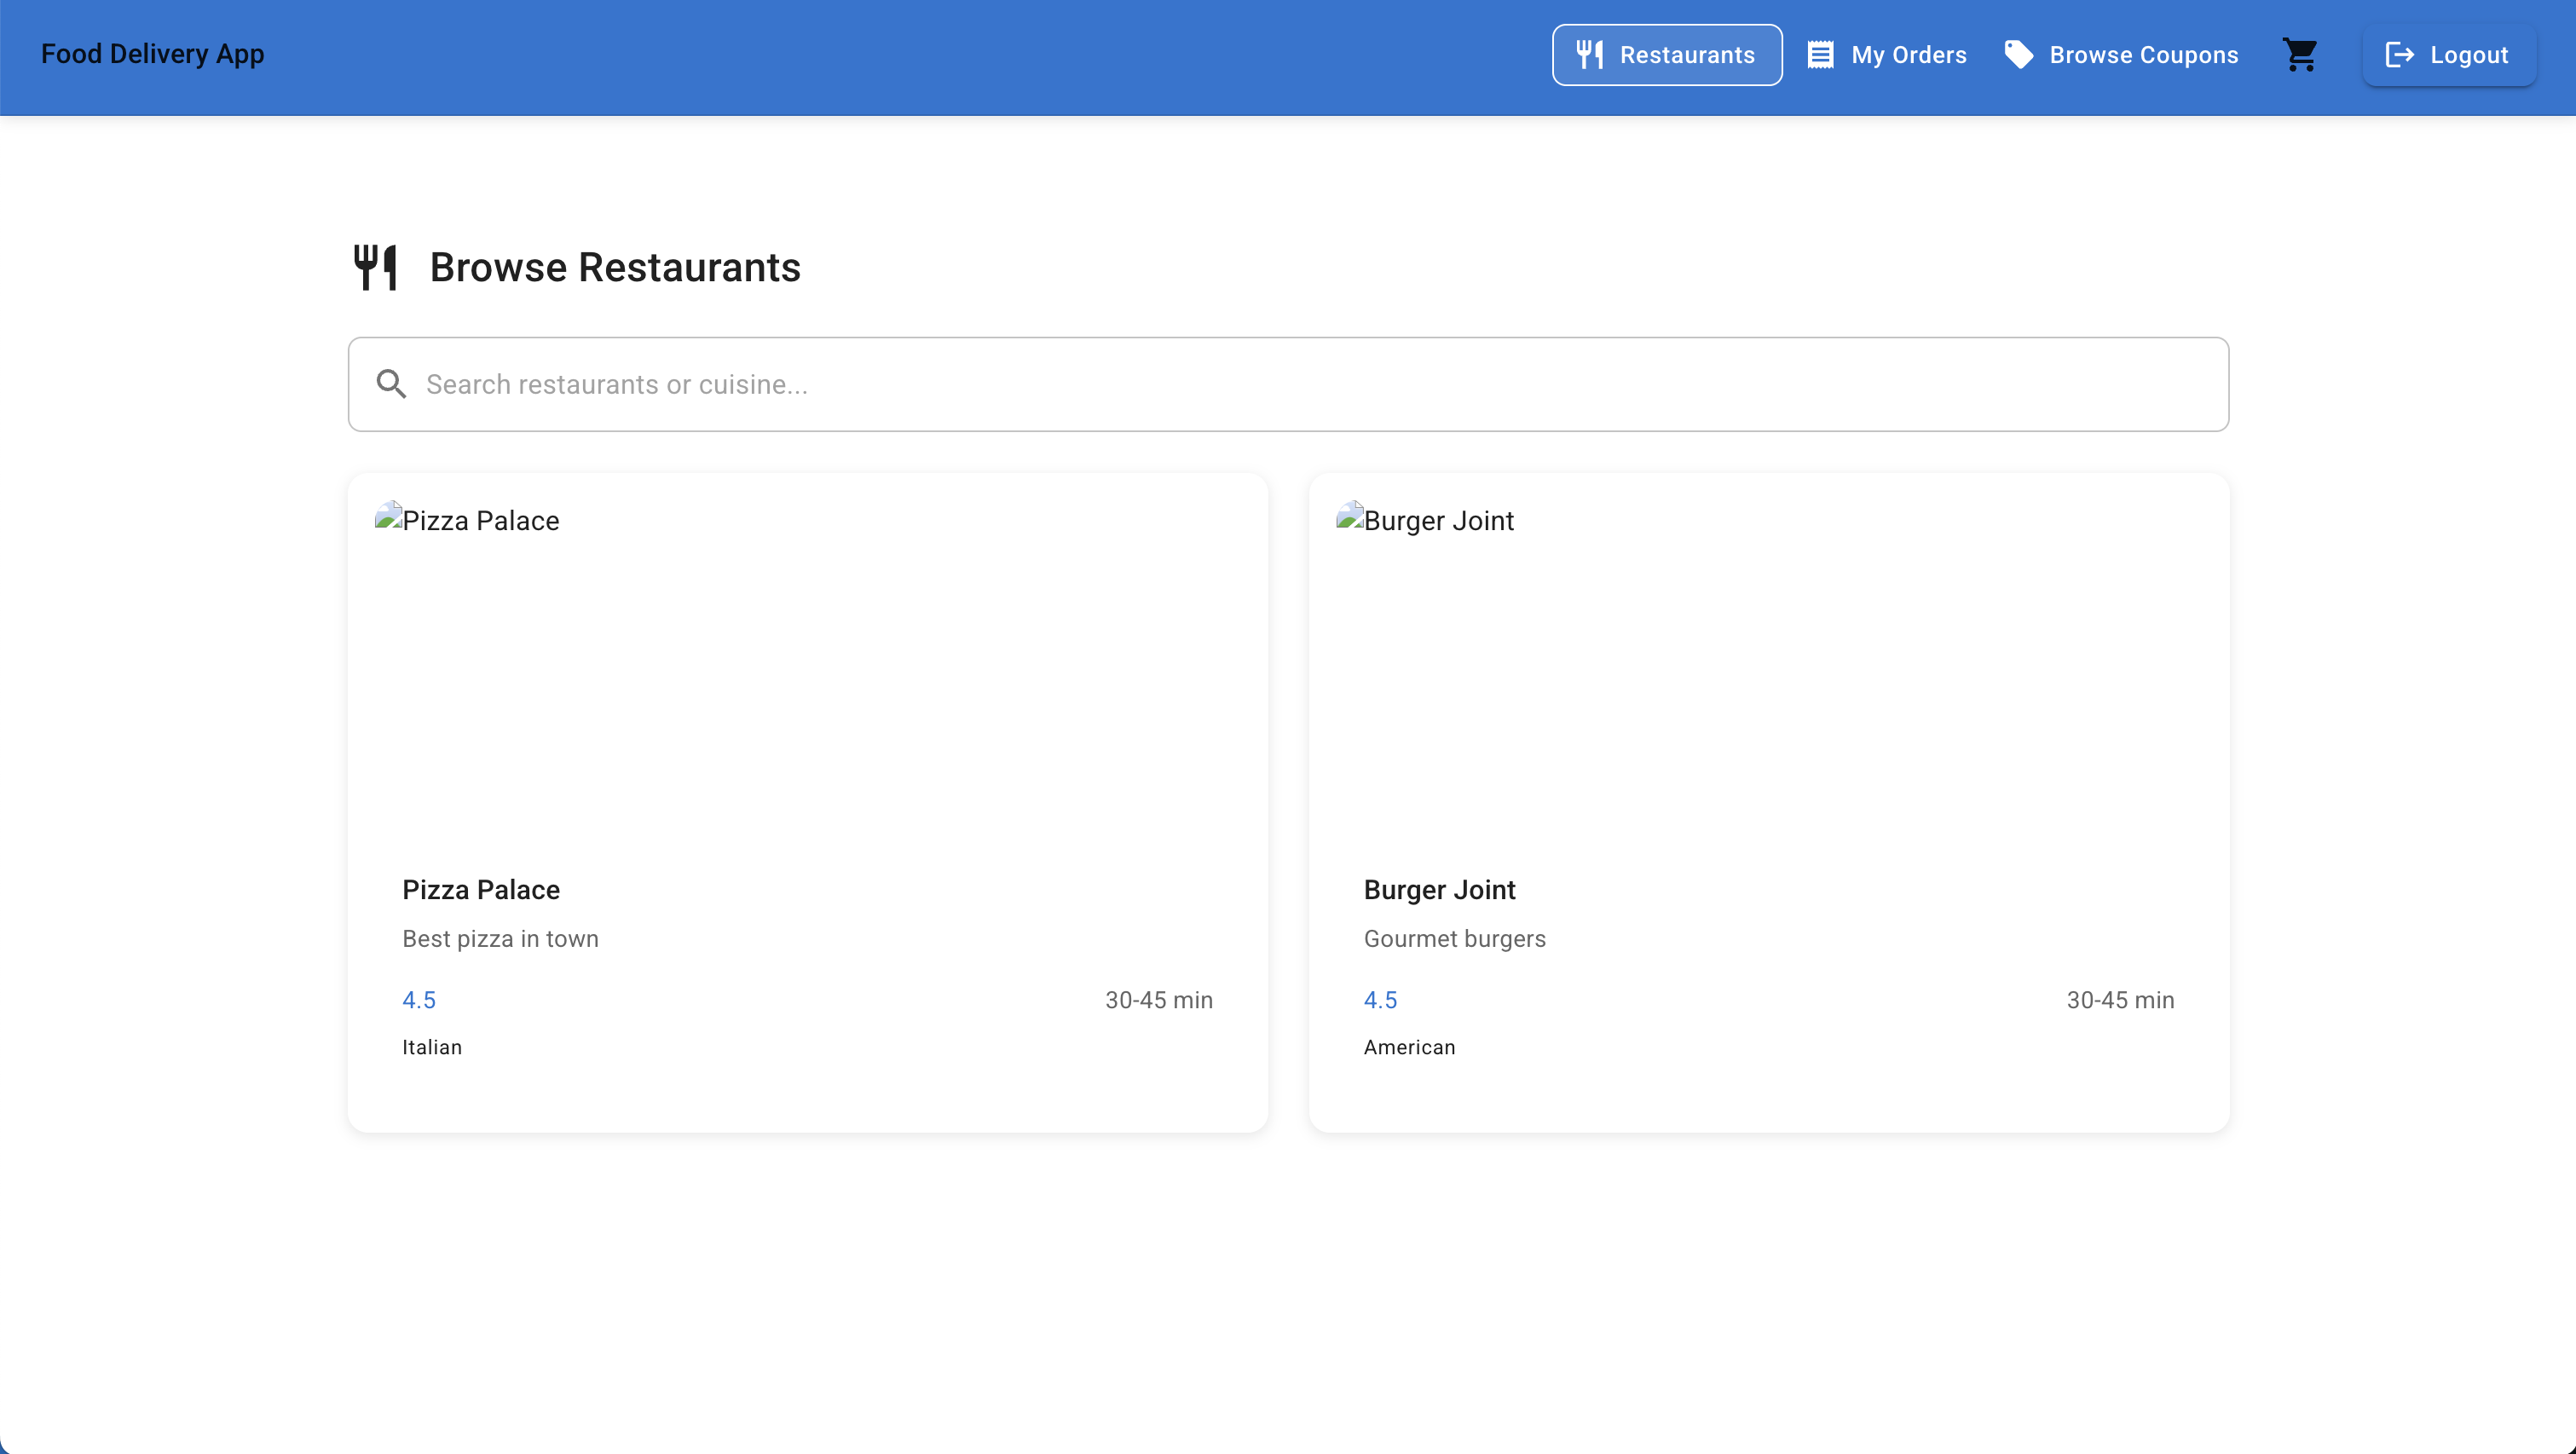
Task: Click the Italian cuisine tag
Action: 432,1047
